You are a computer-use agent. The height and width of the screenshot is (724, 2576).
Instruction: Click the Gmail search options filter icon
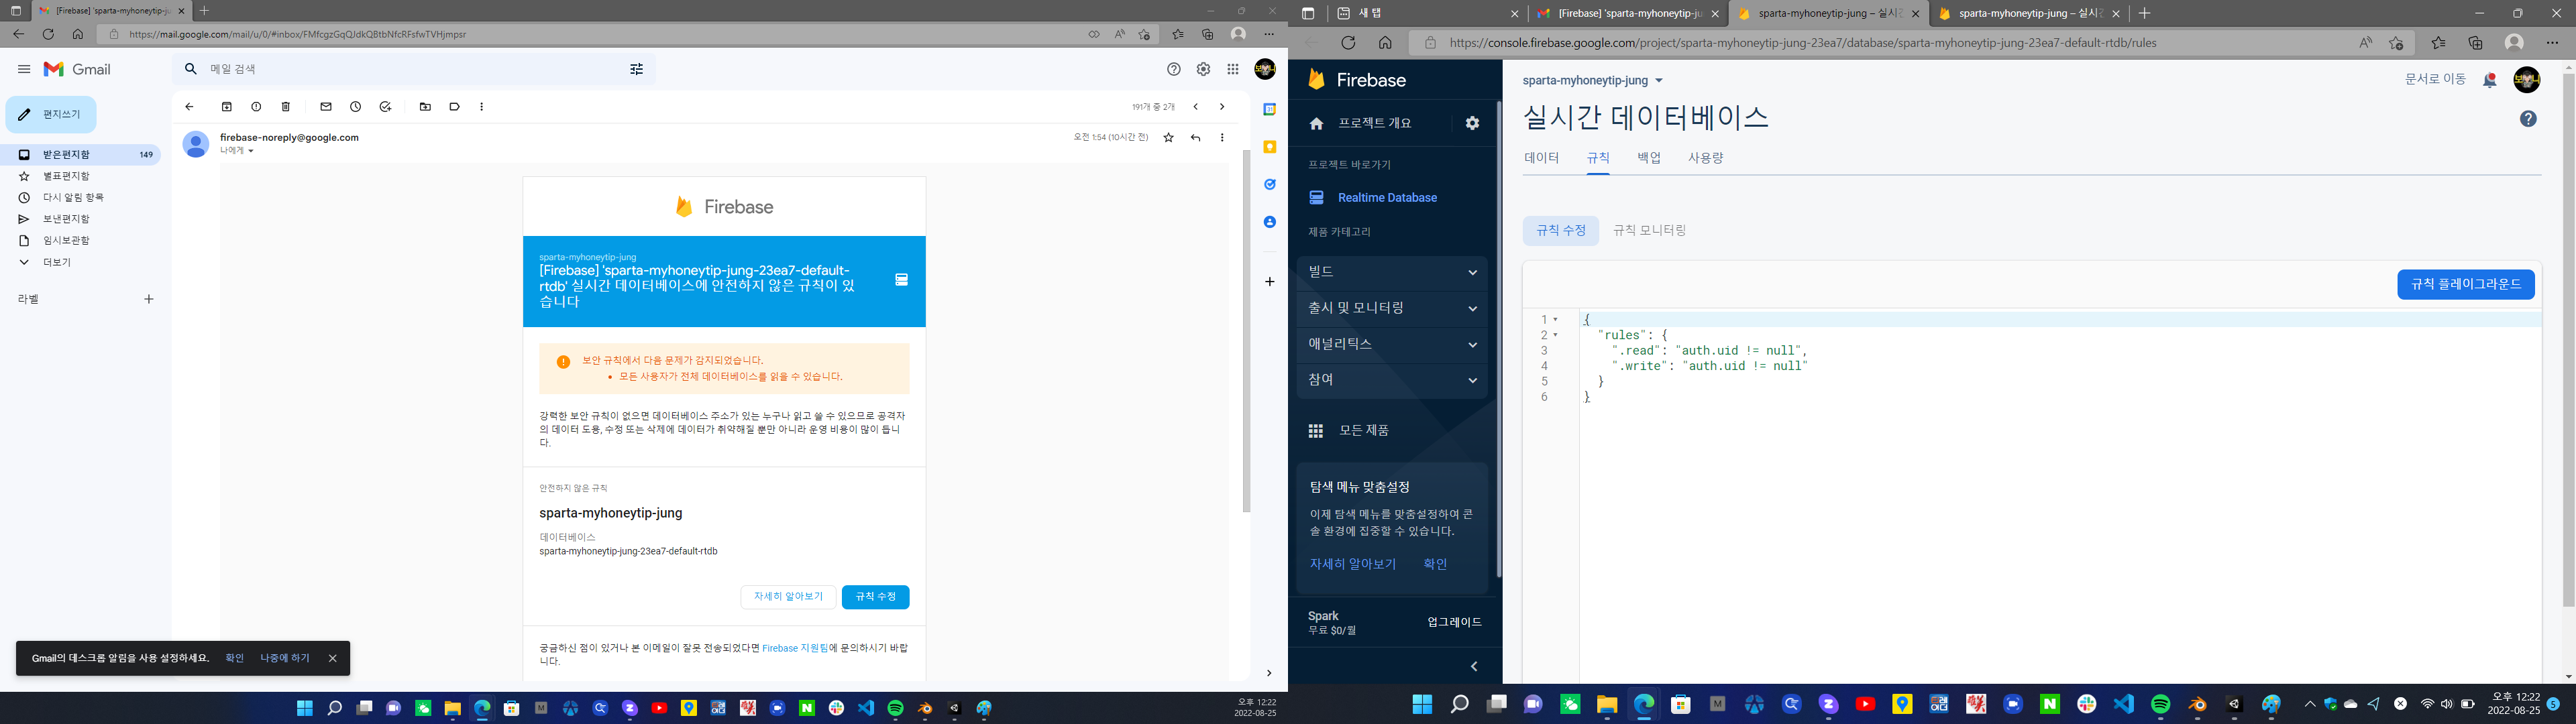tap(636, 69)
